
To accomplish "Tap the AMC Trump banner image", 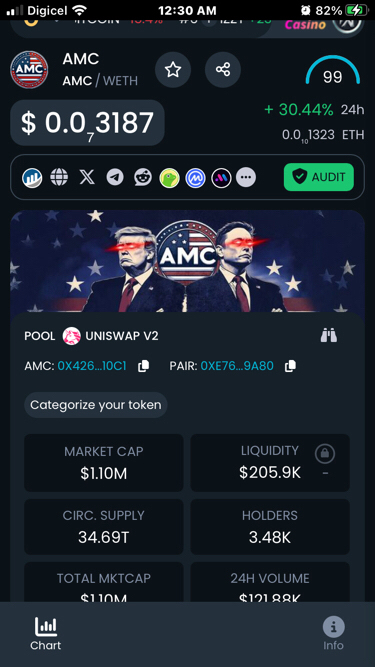I will 187,261.
